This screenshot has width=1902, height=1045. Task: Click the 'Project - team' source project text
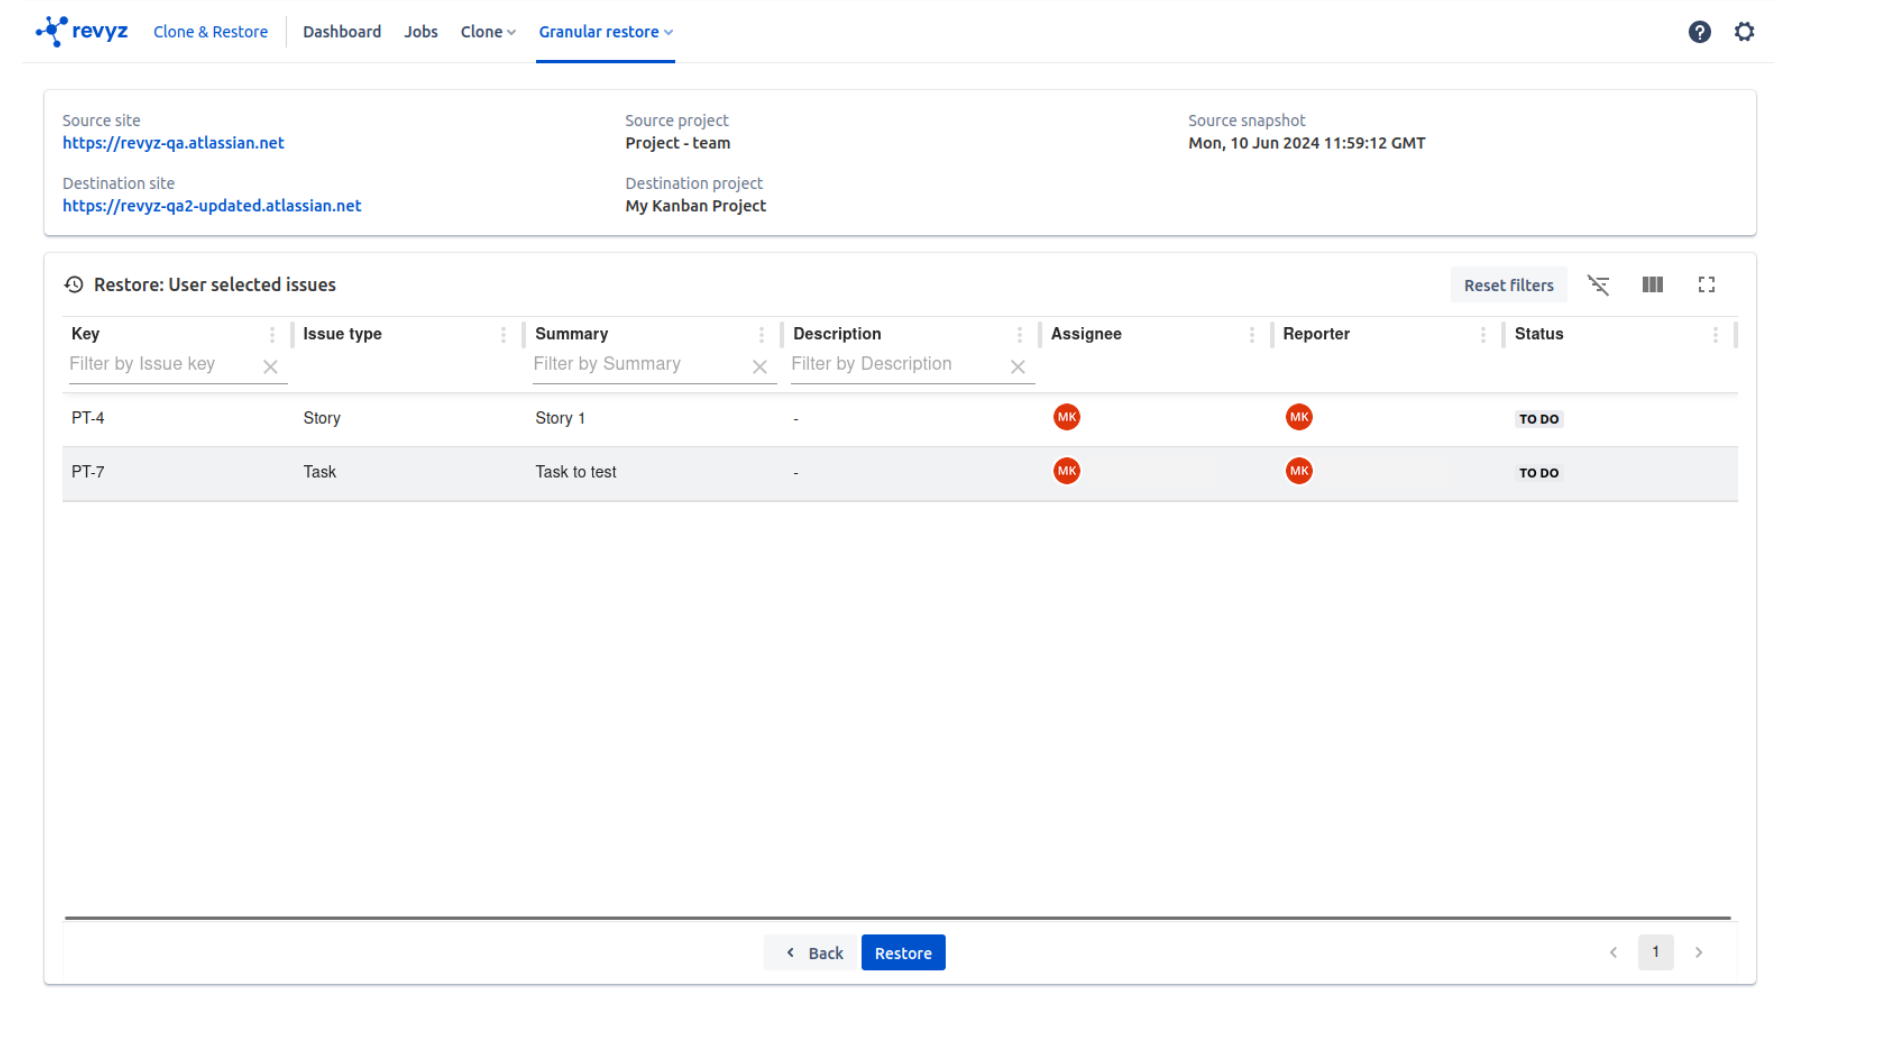677,143
